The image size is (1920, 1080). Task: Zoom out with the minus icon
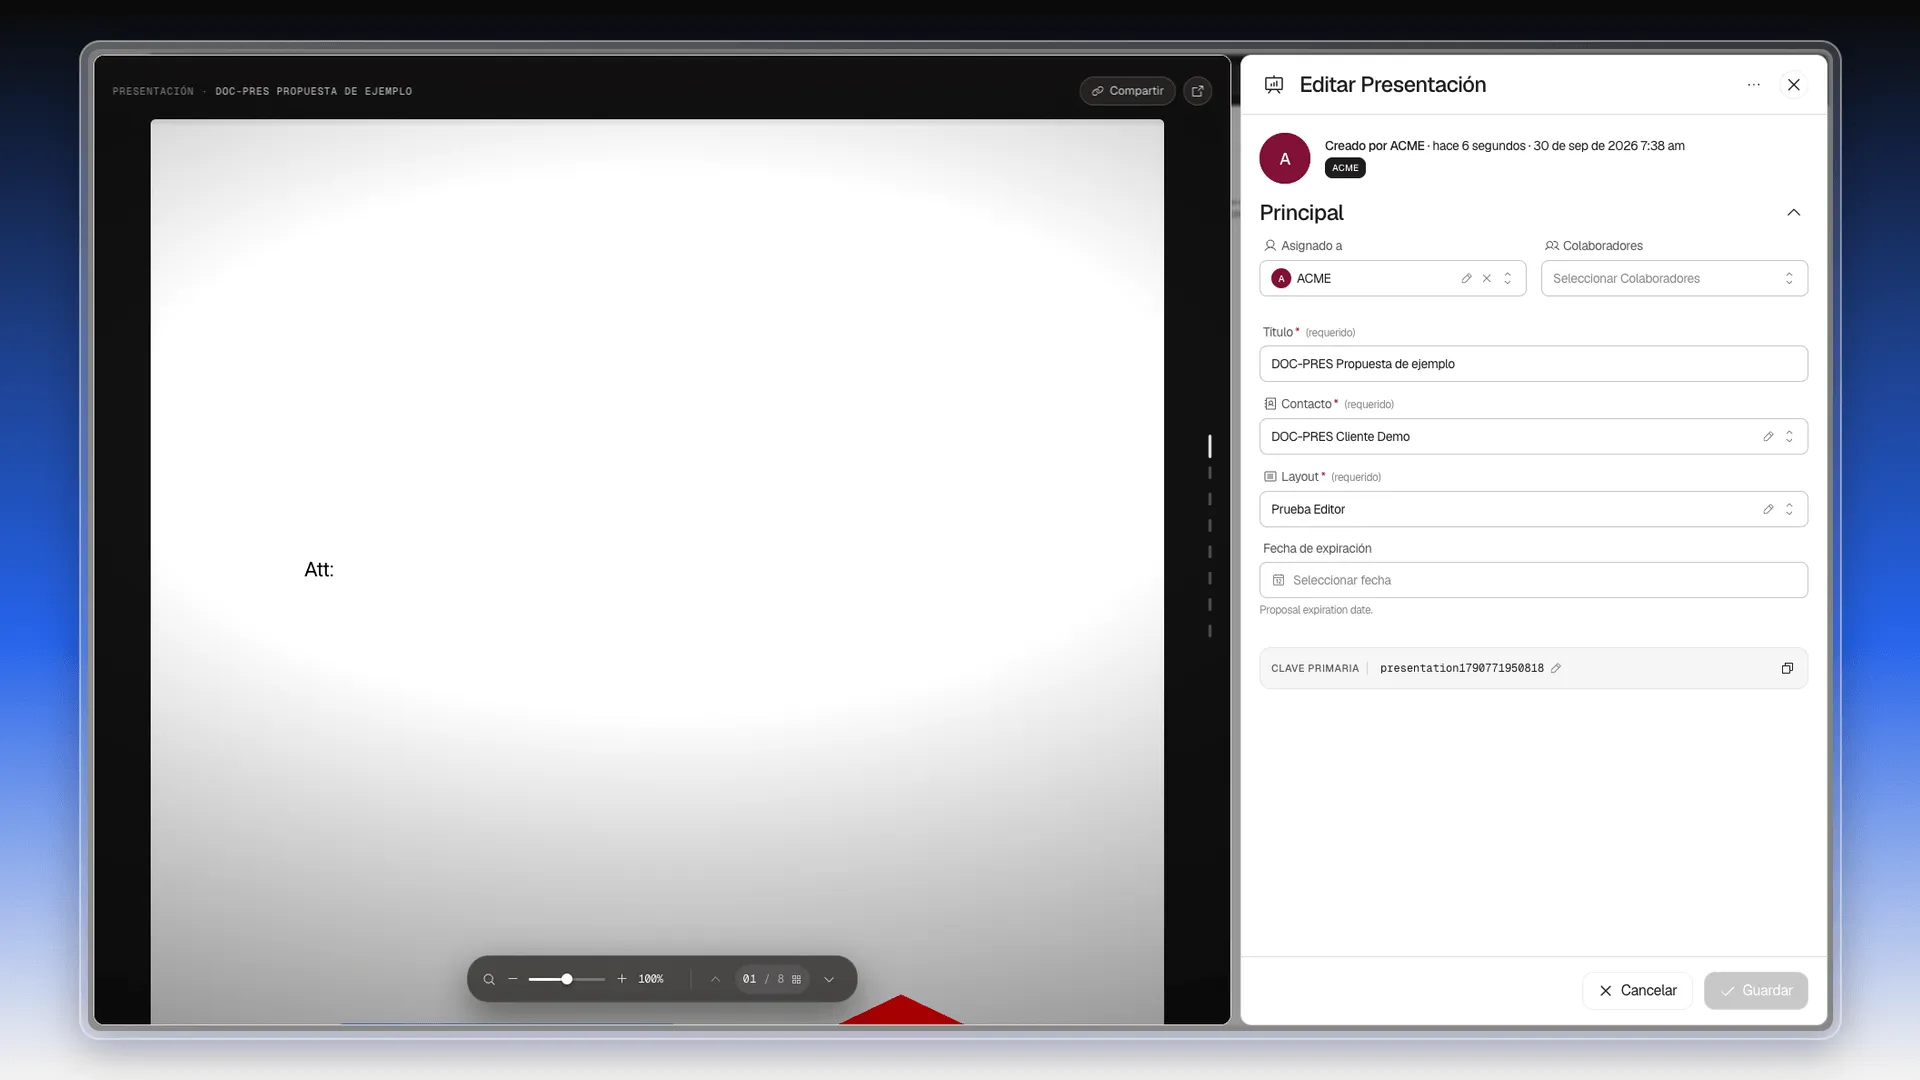513,979
